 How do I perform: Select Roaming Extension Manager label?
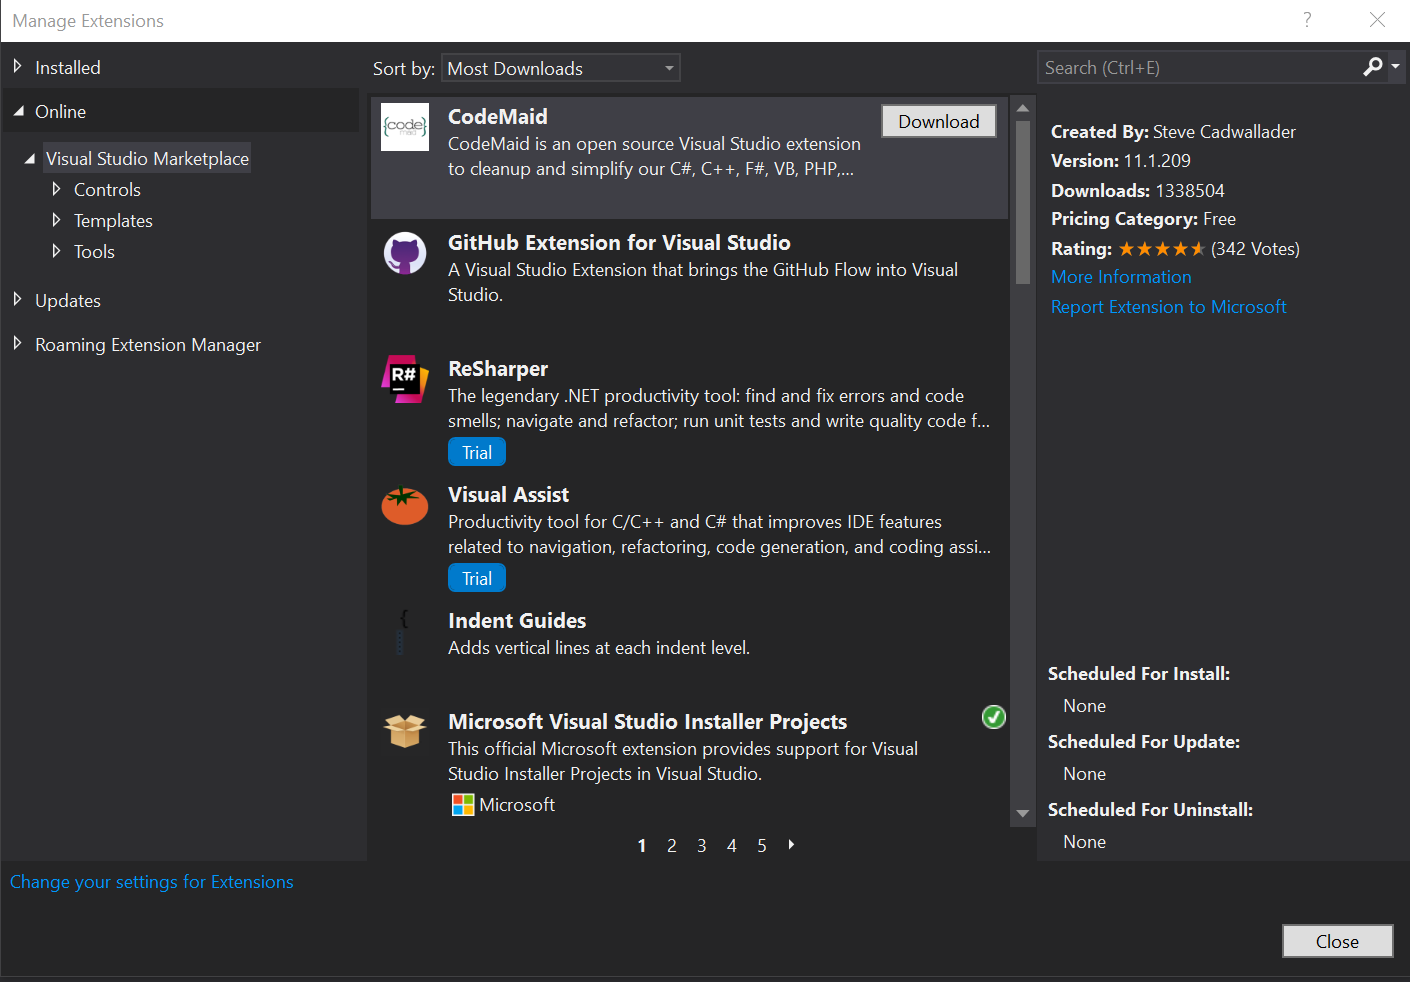(148, 344)
